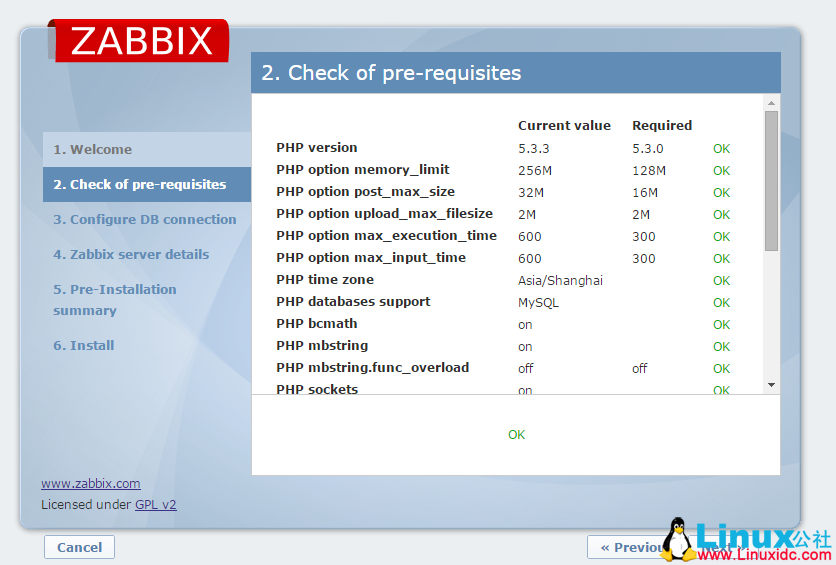This screenshot has height=565, width=836.
Task: Click the '2. Check of pre-requisites' heading
Action: pyautogui.click(x=391, y=73)
